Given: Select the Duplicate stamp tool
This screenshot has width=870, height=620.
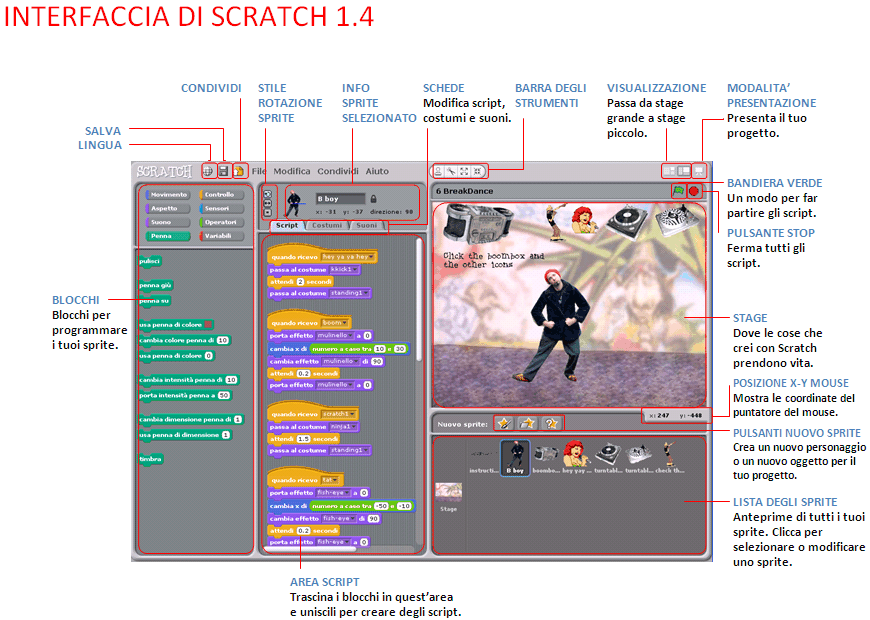Looking at the screenshot, I should (438, 171).
